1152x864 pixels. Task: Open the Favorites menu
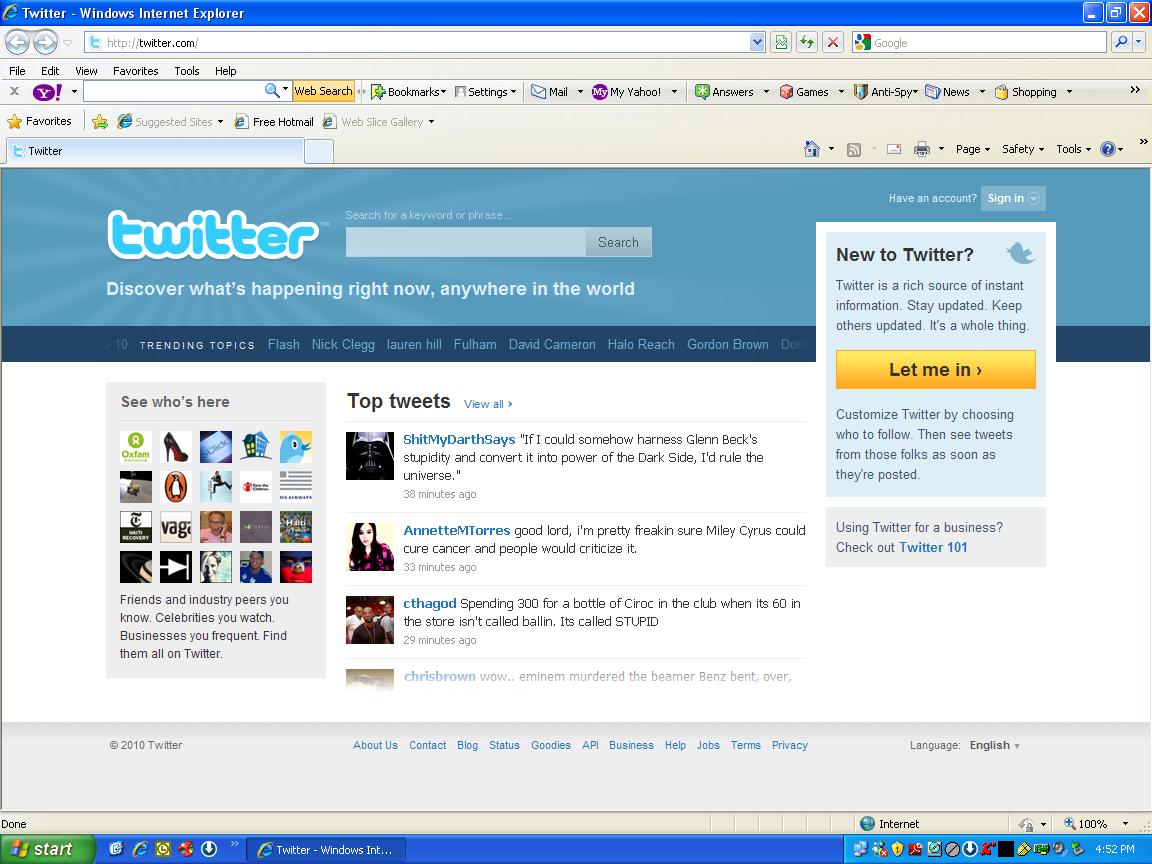pos(136,71)
